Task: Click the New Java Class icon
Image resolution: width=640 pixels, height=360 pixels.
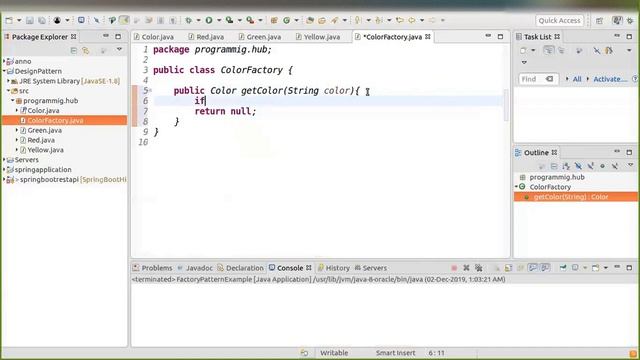Action: click(x=287, y=20)
